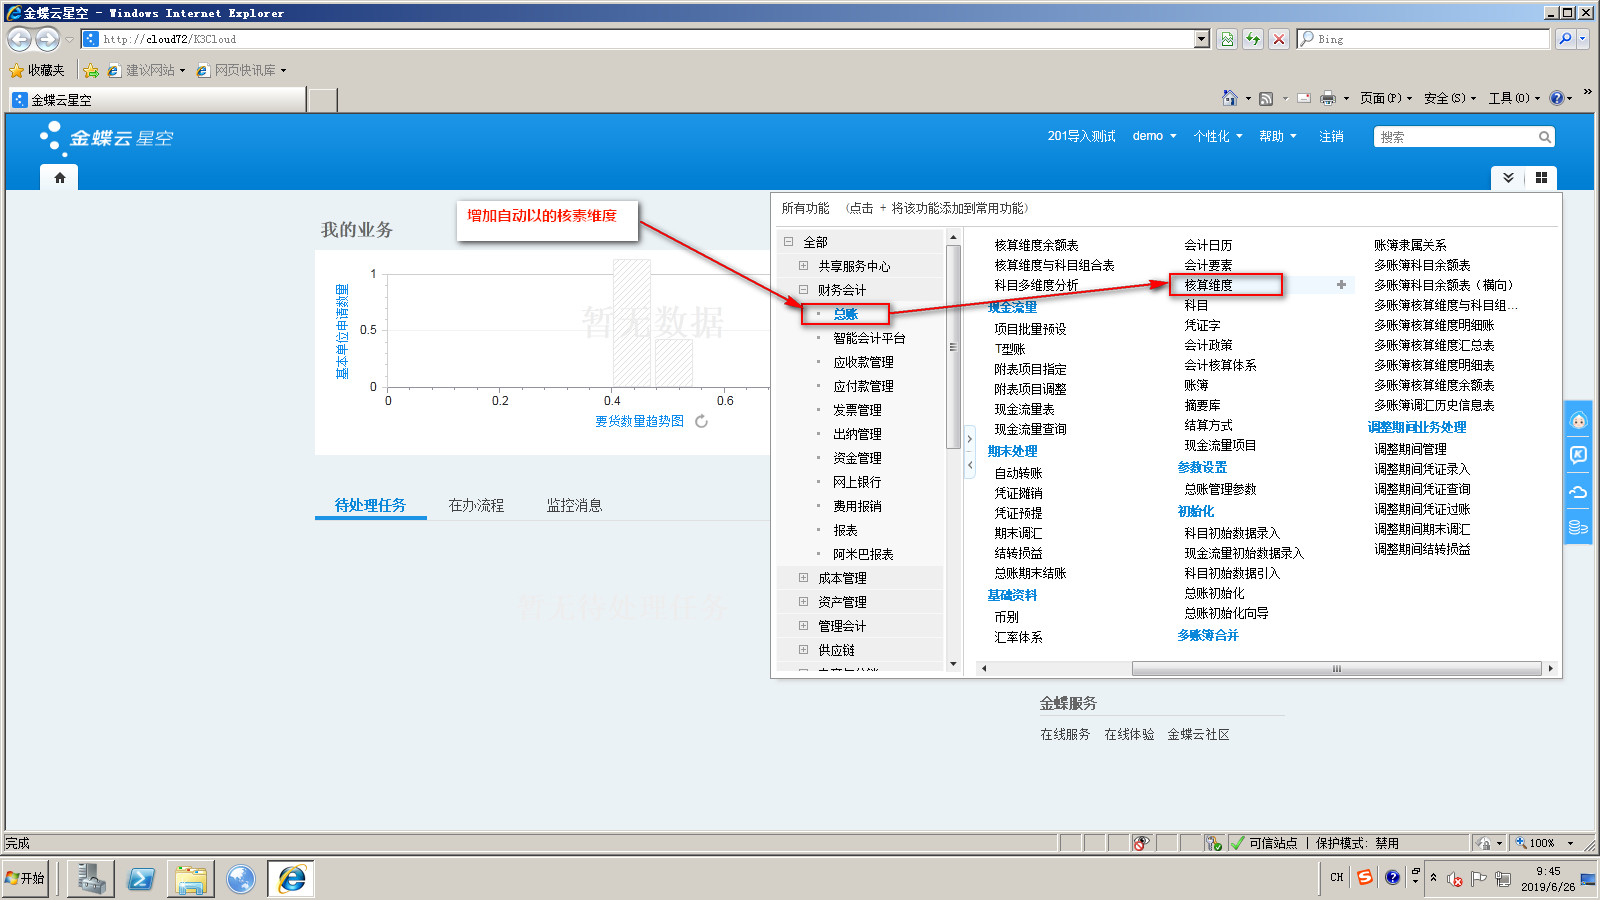Viewport: 1600px width, 900px height.
Task: Click the search magnifier icon in header
Action: (x=1545, y=137)
